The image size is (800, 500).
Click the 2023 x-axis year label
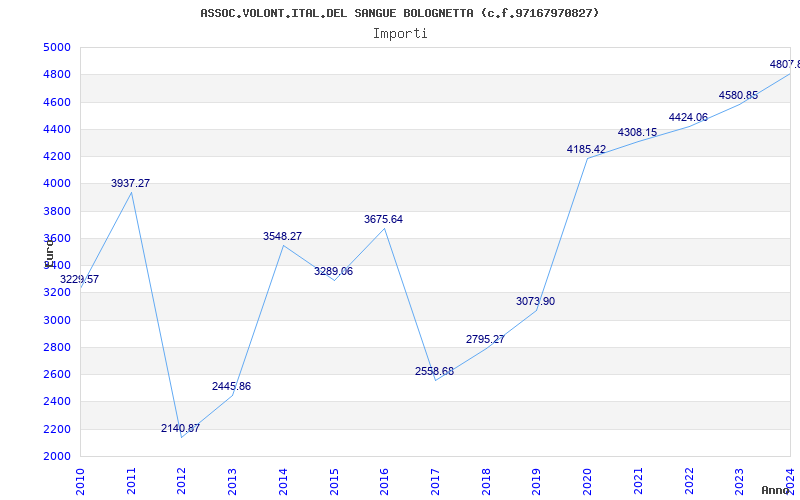point(739,481)
